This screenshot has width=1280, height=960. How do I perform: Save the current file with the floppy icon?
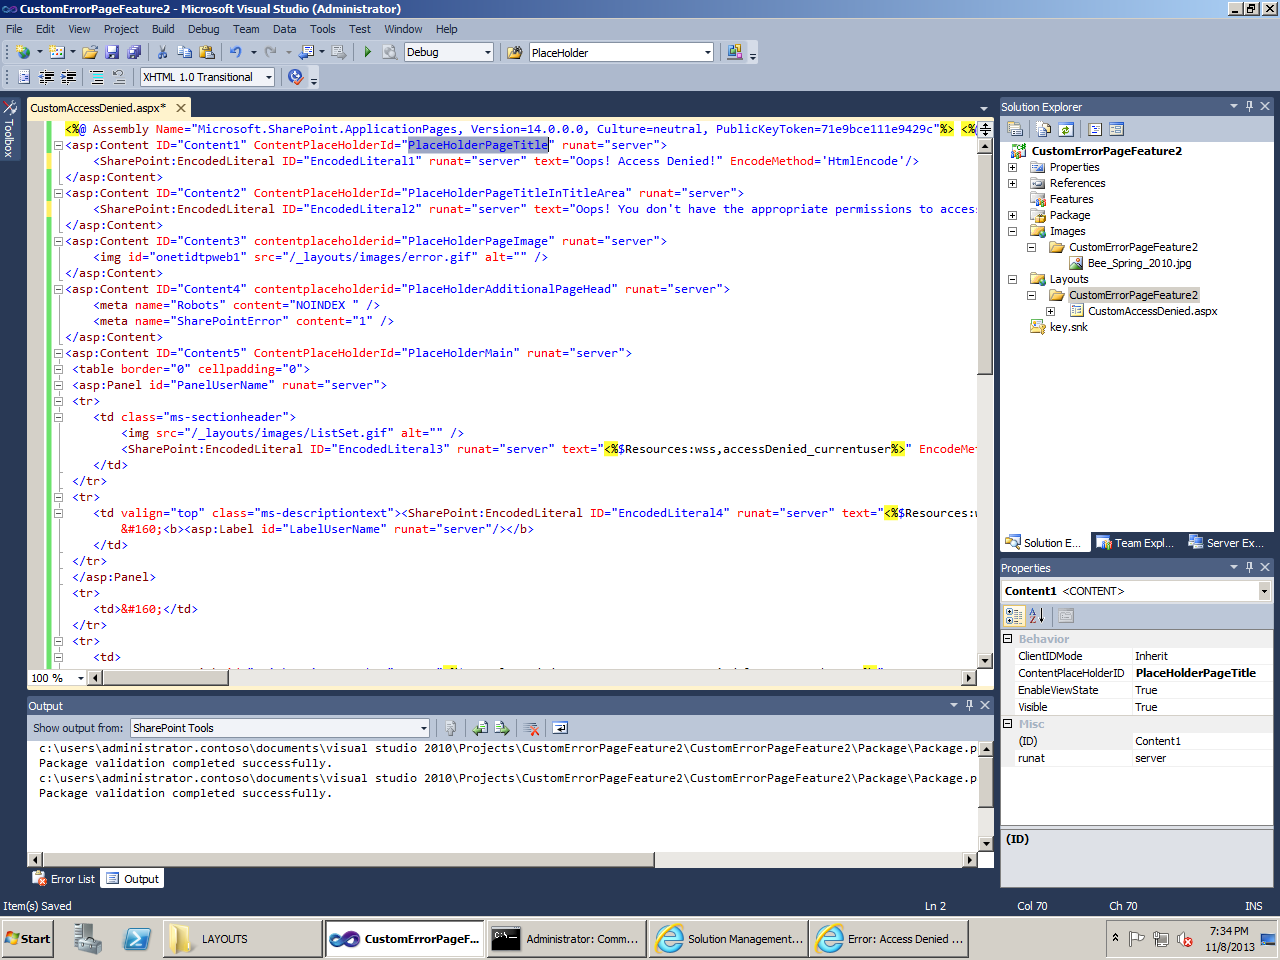click(112, 52)
